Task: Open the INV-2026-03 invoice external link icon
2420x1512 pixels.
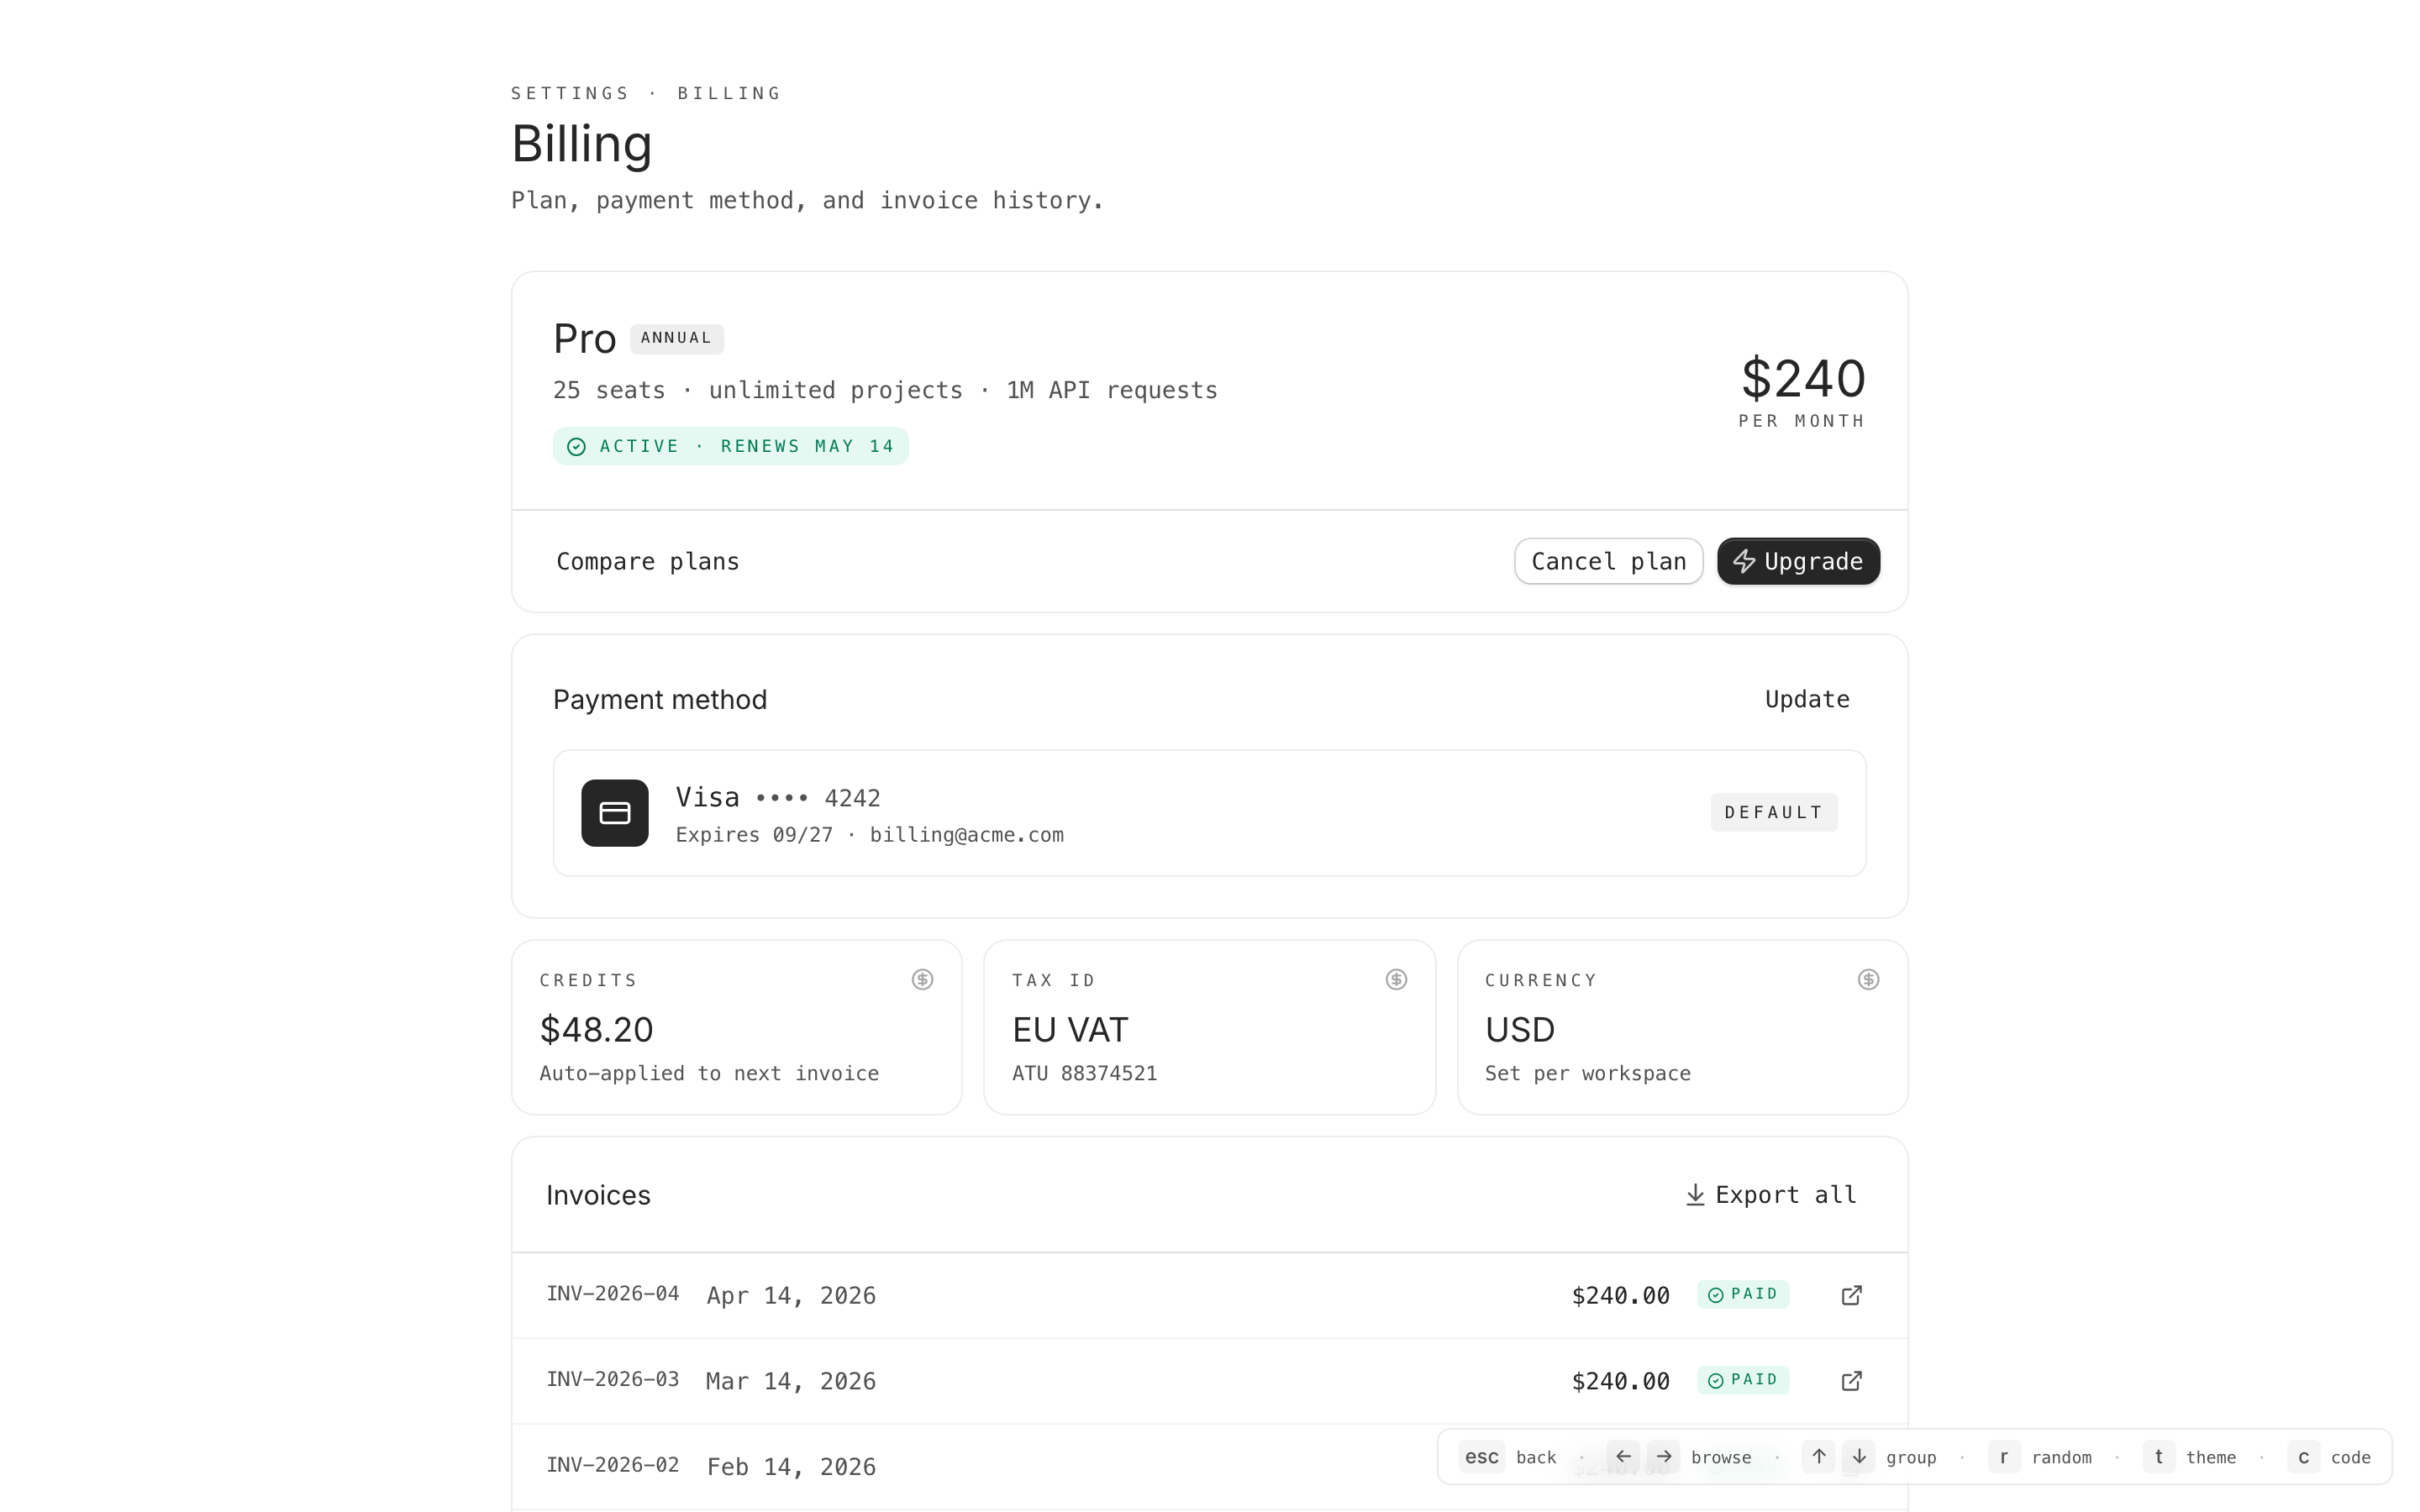Action: coord(1851,1381)
